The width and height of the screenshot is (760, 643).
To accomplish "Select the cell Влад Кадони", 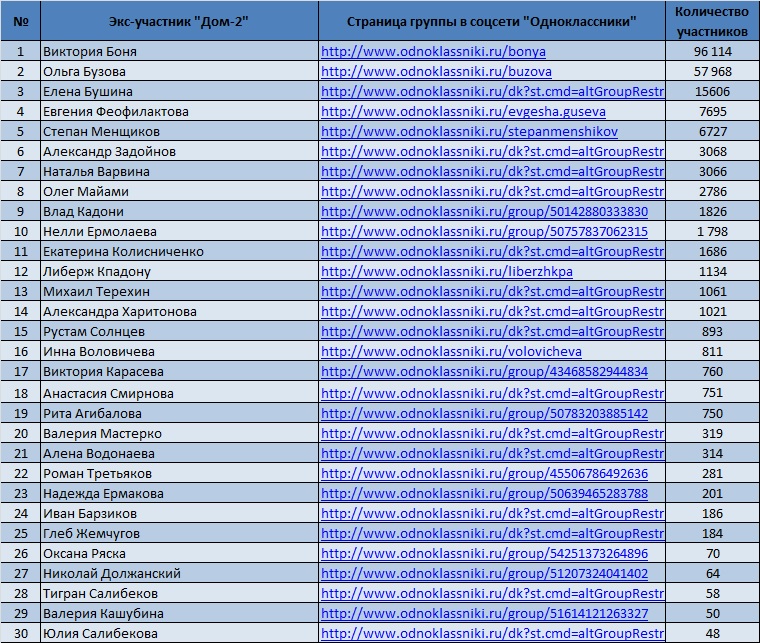I will pos(179,211).
